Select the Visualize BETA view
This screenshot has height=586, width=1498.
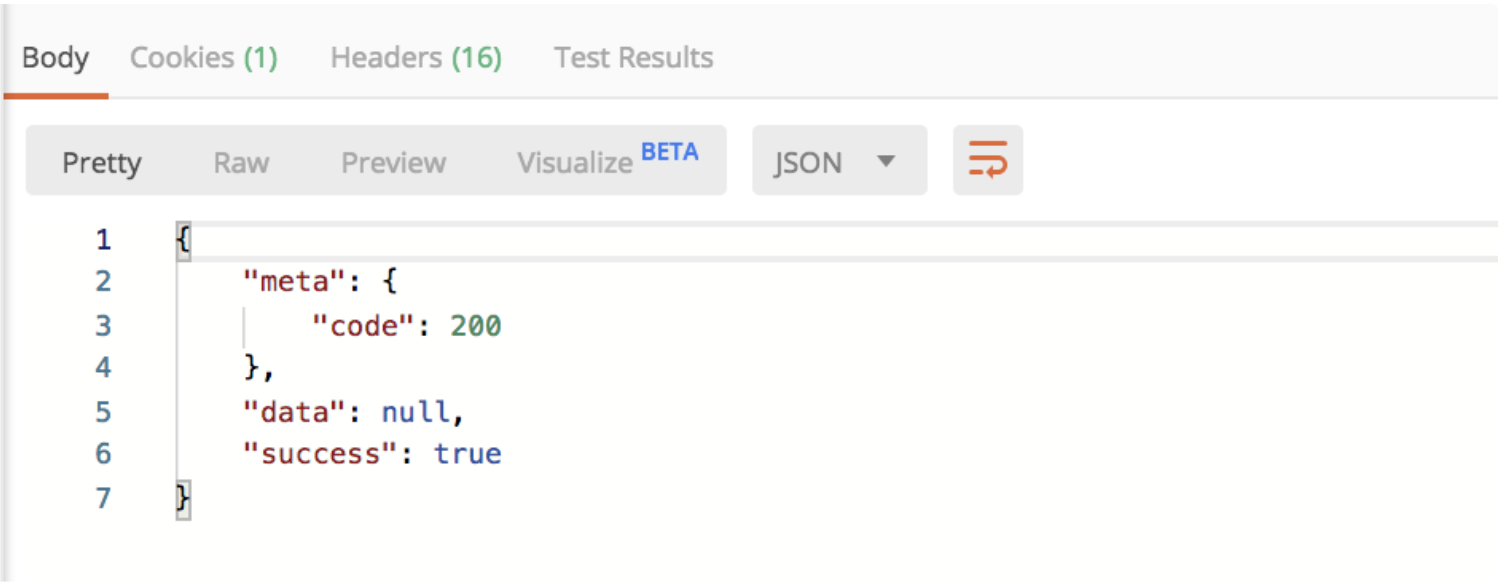coord(607,160)
